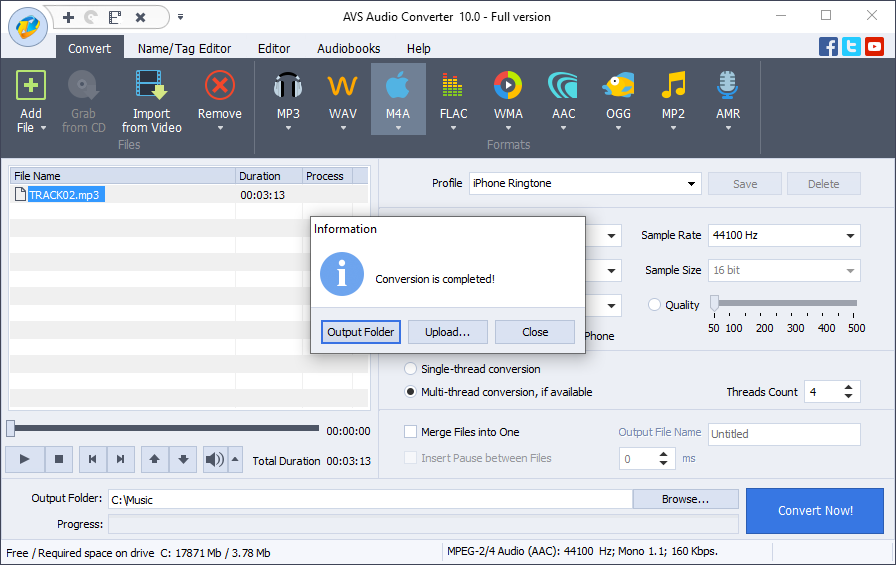Viewport: 896px width, 565px height.
Task: Select the AMR format icon
Action: coord(728,86)
